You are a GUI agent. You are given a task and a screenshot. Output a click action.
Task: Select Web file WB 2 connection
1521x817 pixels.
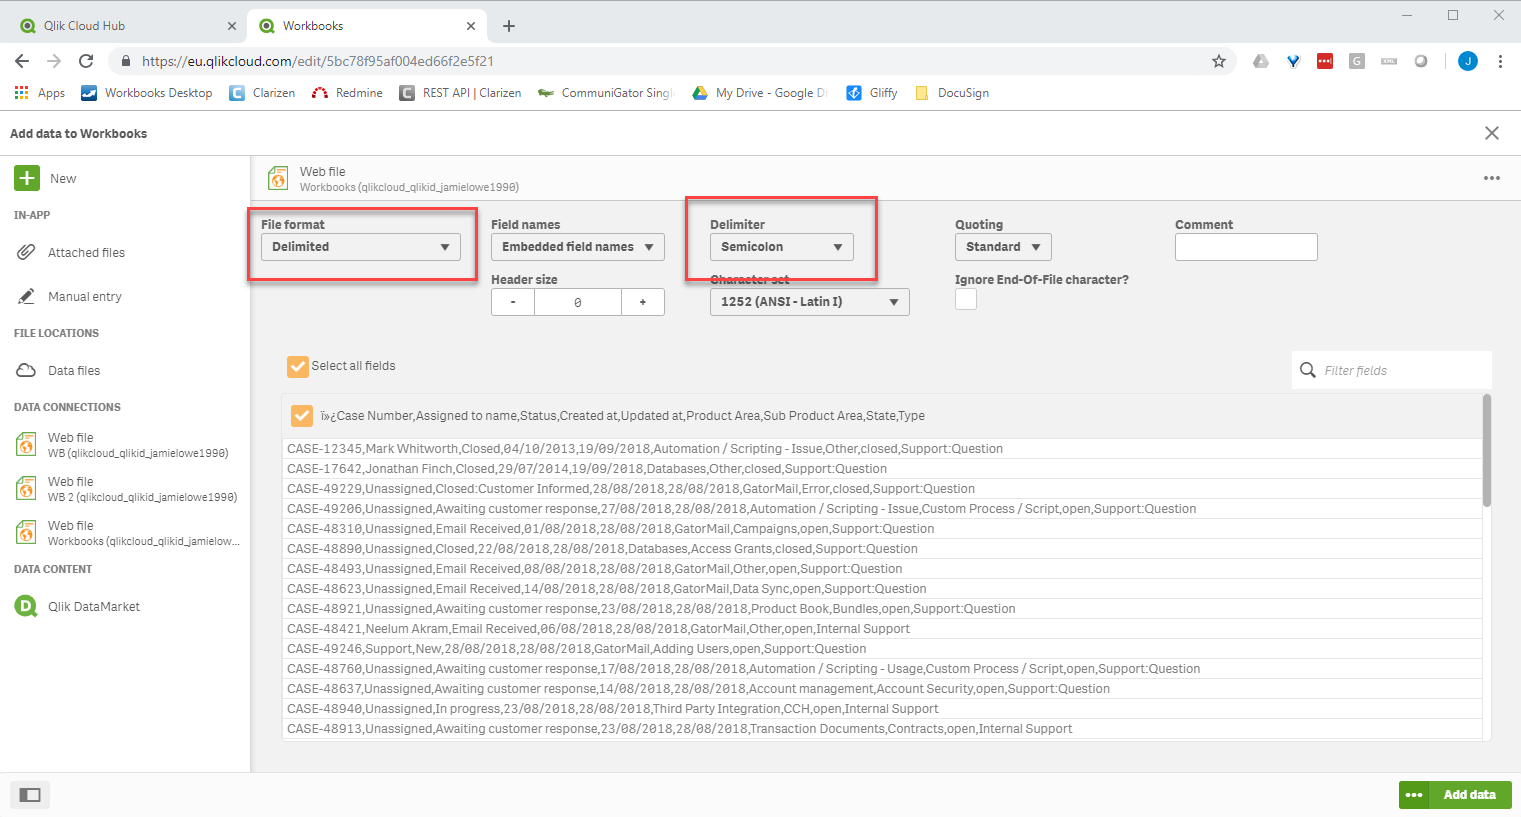click(x=125, y=489)
